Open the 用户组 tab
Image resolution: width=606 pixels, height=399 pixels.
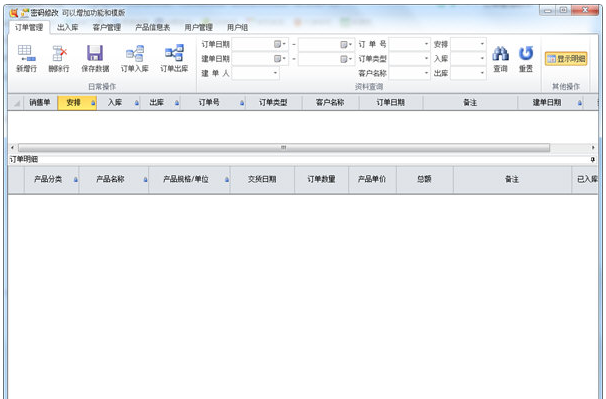(x=237, y=27)
